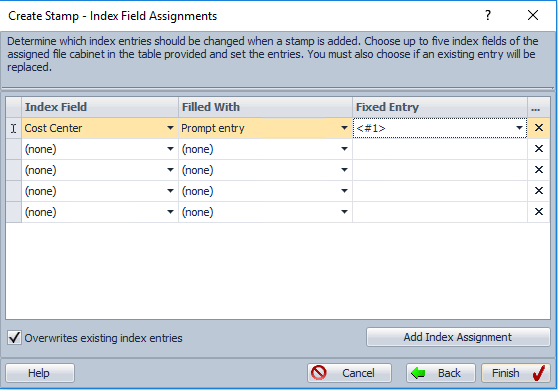Open the <#1> Fixed Entry dropdown
This screenshot has height=390, width=558.
pos(519,128)
